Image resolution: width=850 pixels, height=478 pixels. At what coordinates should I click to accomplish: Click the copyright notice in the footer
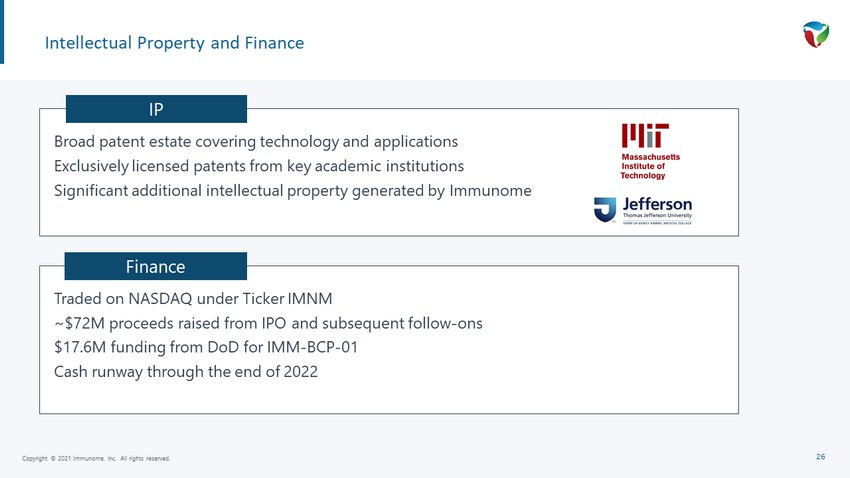click(96, 458)
